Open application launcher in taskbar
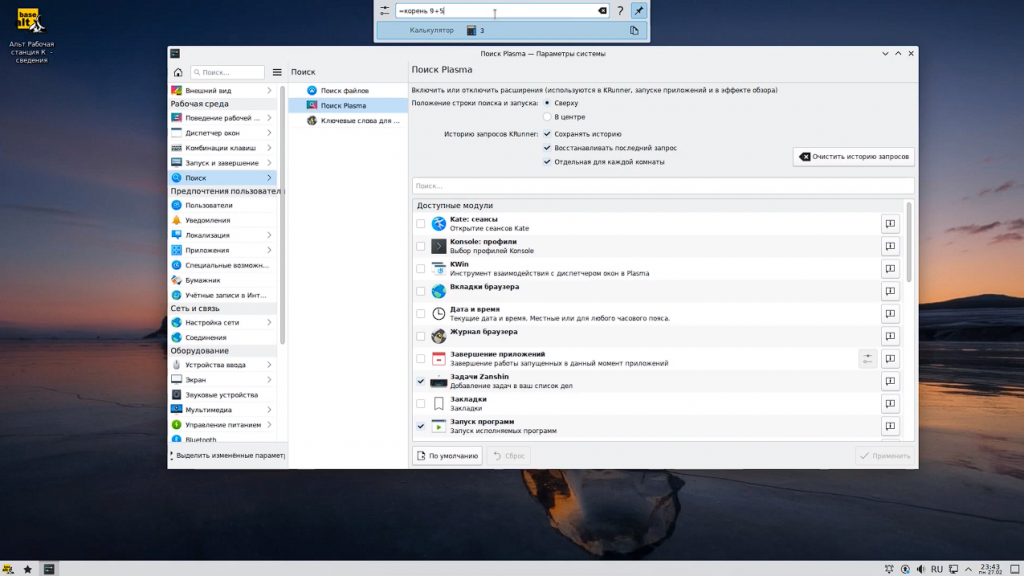1024x576 pixels. 8,569
